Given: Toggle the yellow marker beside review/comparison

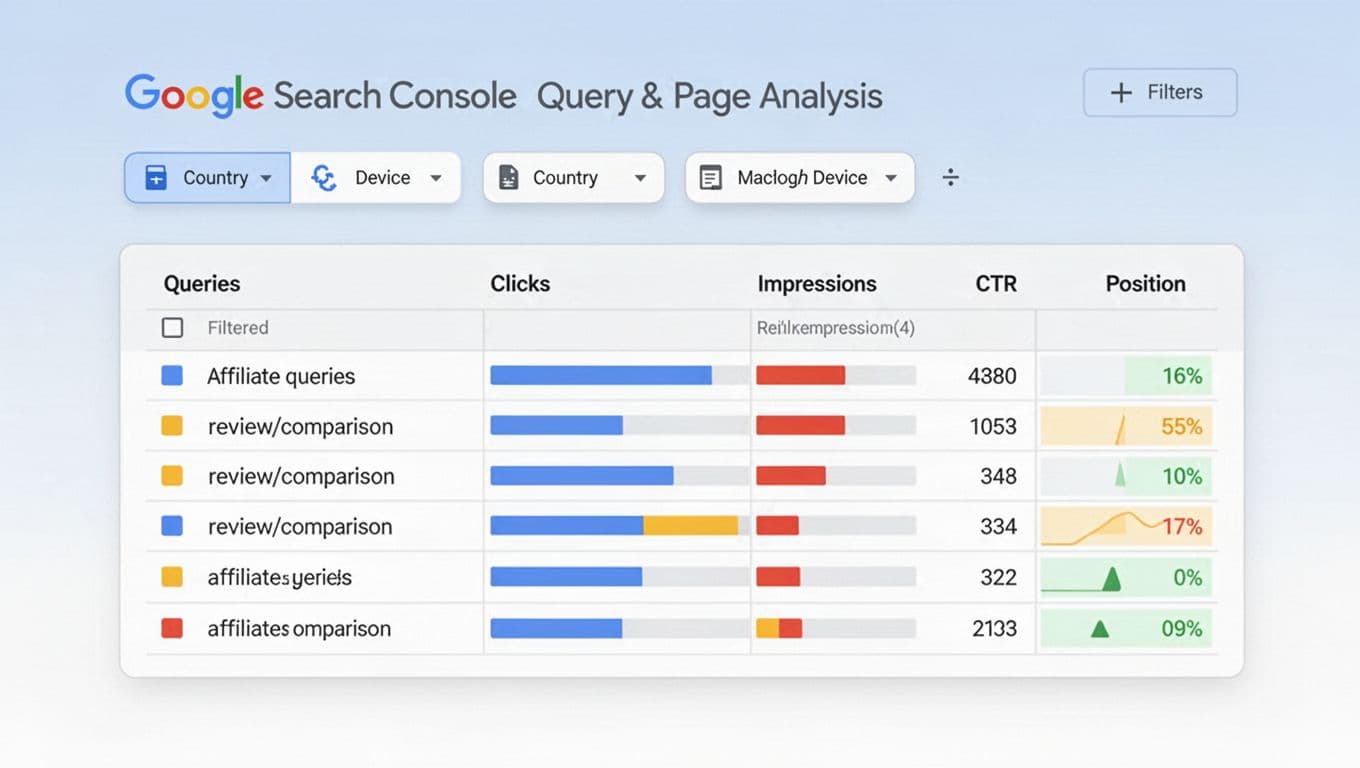Looking at the screenshot, I should point(170,426).
